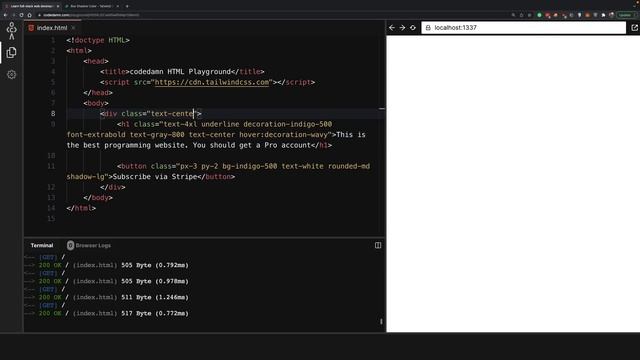Switch to the Terminal tab

[42, 245]
